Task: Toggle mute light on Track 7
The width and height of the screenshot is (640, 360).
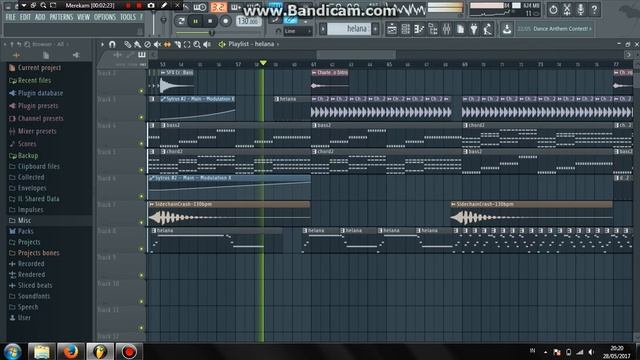Action: coord(142,222)
